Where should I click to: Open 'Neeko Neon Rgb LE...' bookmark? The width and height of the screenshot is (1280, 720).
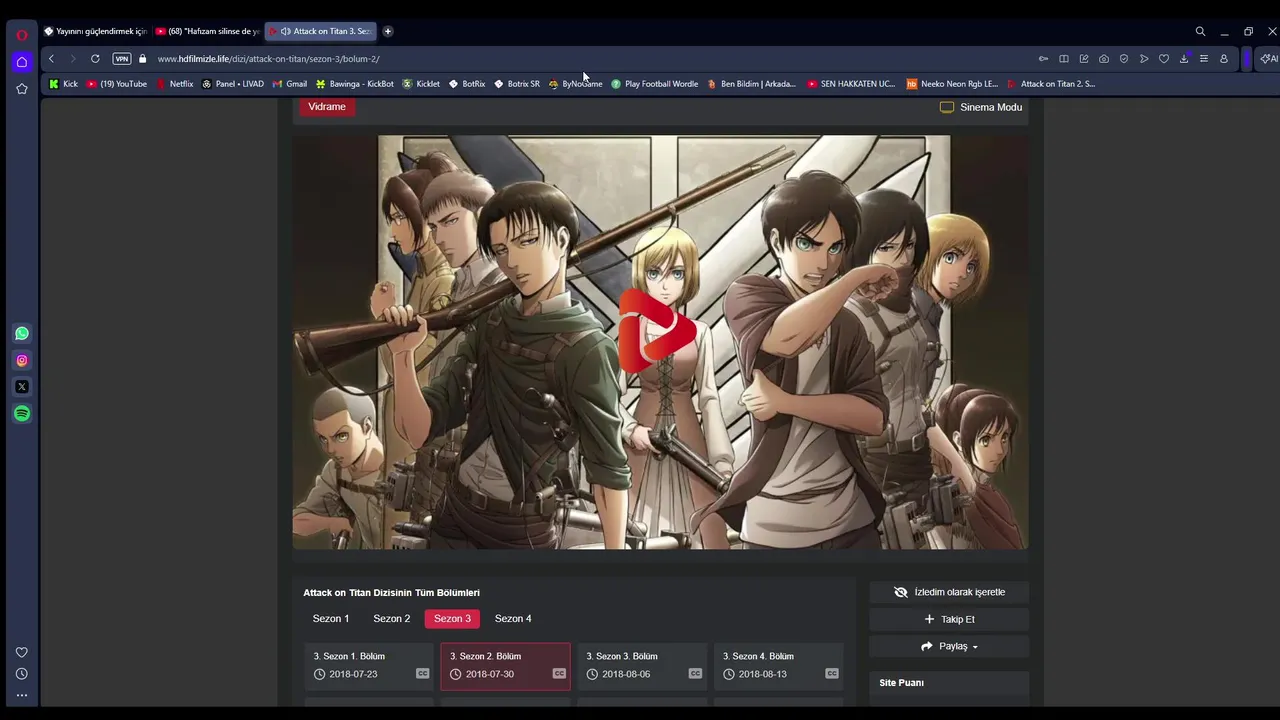pyautogui.click(x=952, y=84)
